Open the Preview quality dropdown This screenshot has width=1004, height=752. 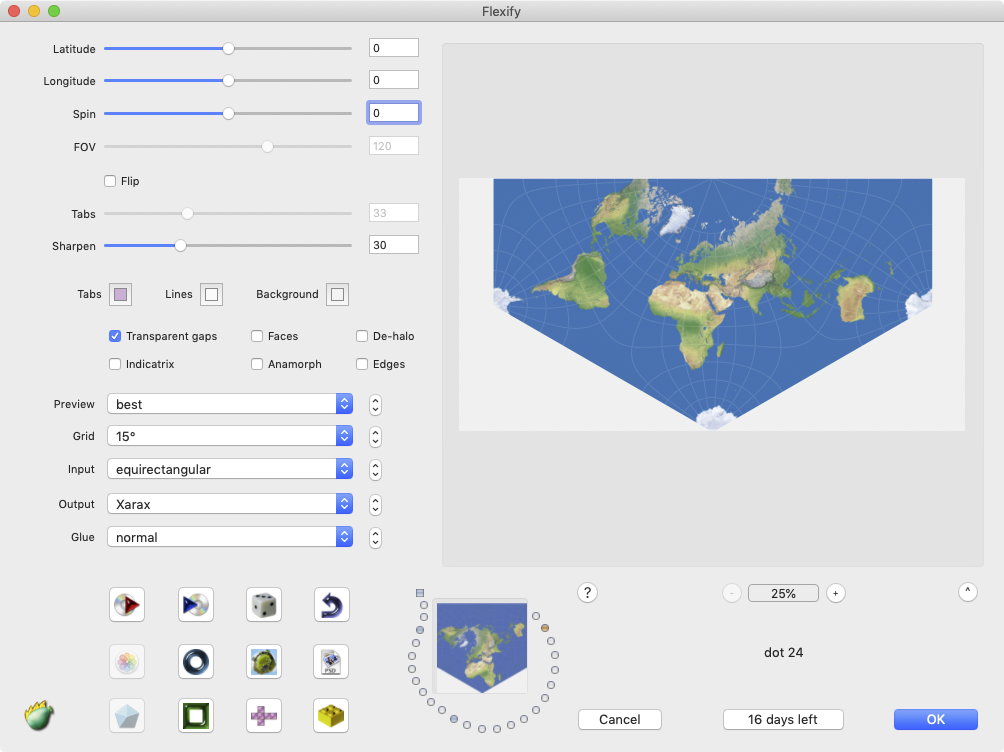pos(230,404)
